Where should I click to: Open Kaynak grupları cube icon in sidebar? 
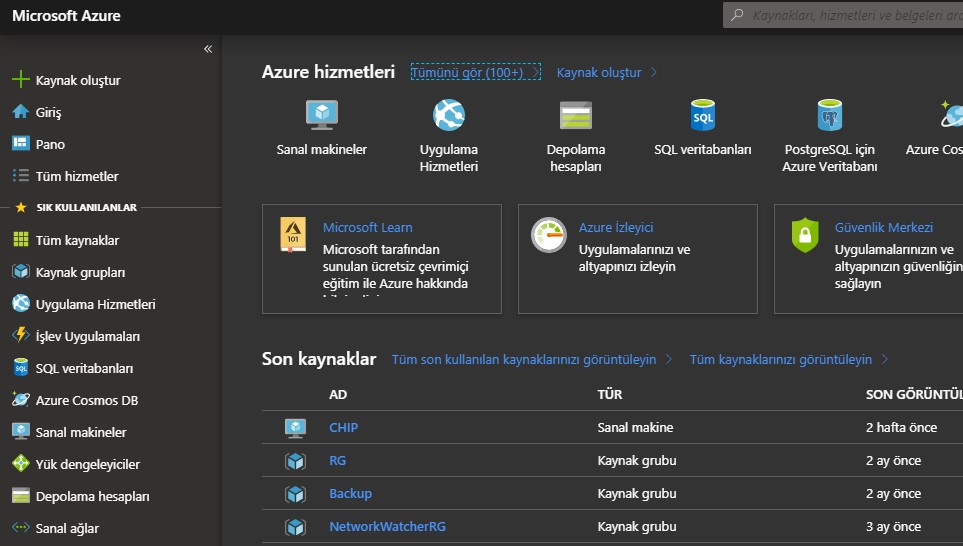[x=20, y=271]
